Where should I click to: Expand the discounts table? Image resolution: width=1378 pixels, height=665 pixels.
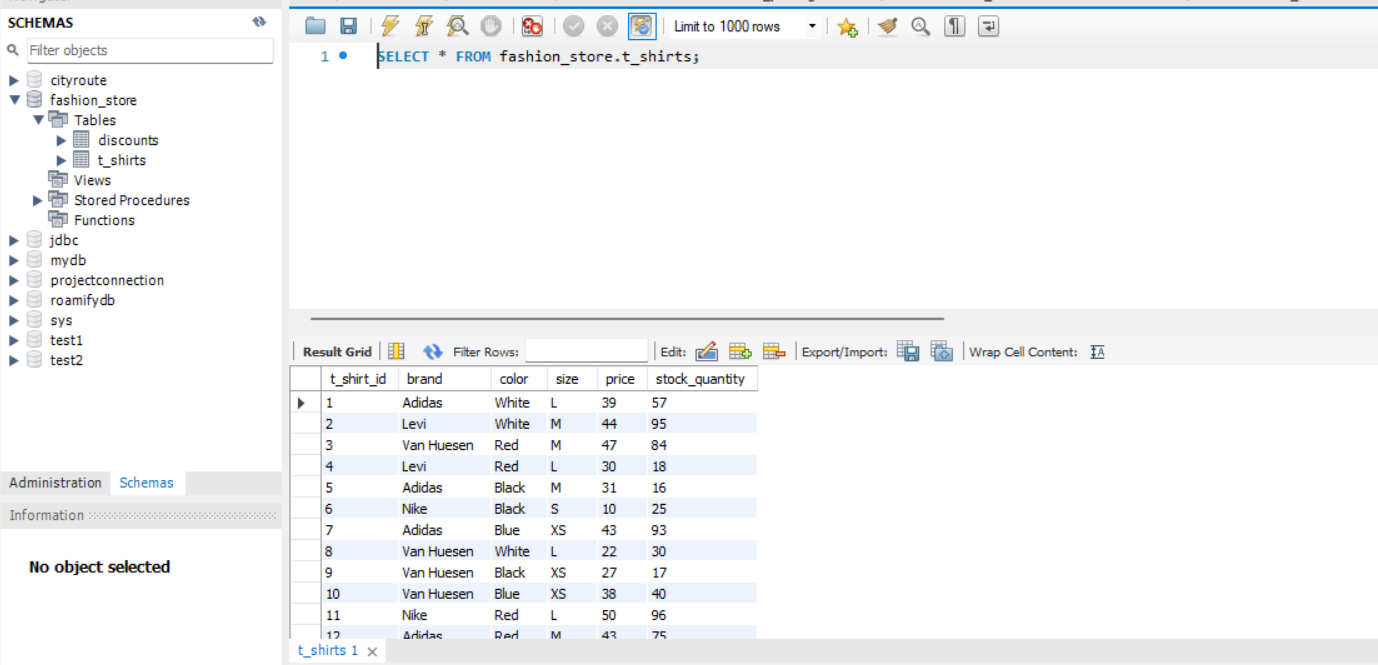point(62,140)
